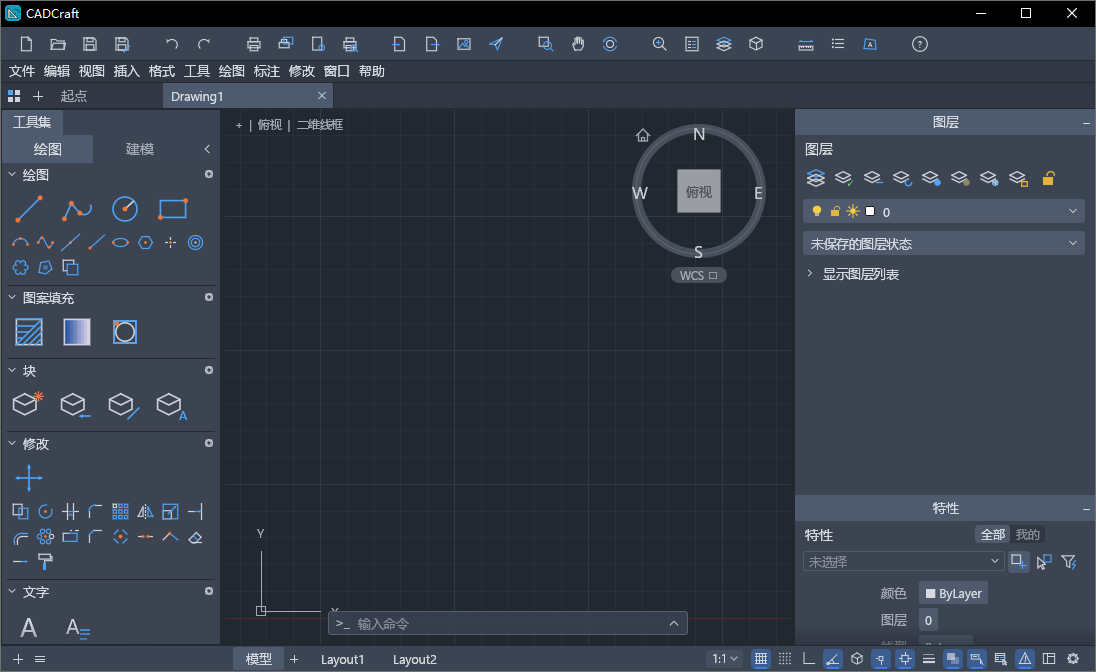
Task: Open the 1:1 scale dropdown
Action: [725, 659]
